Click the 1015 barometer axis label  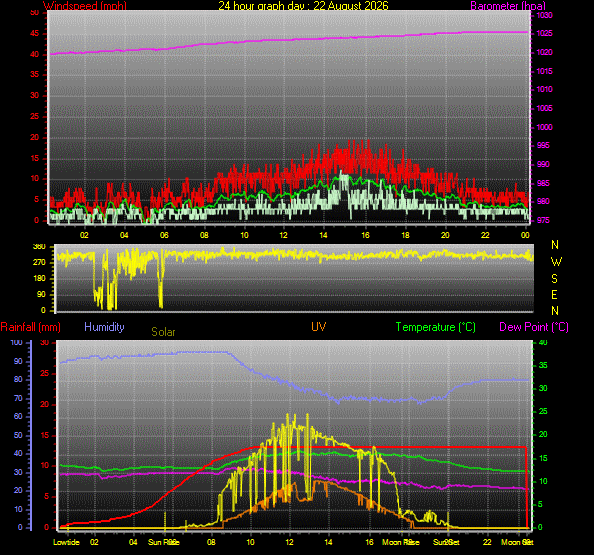(544, 71)
